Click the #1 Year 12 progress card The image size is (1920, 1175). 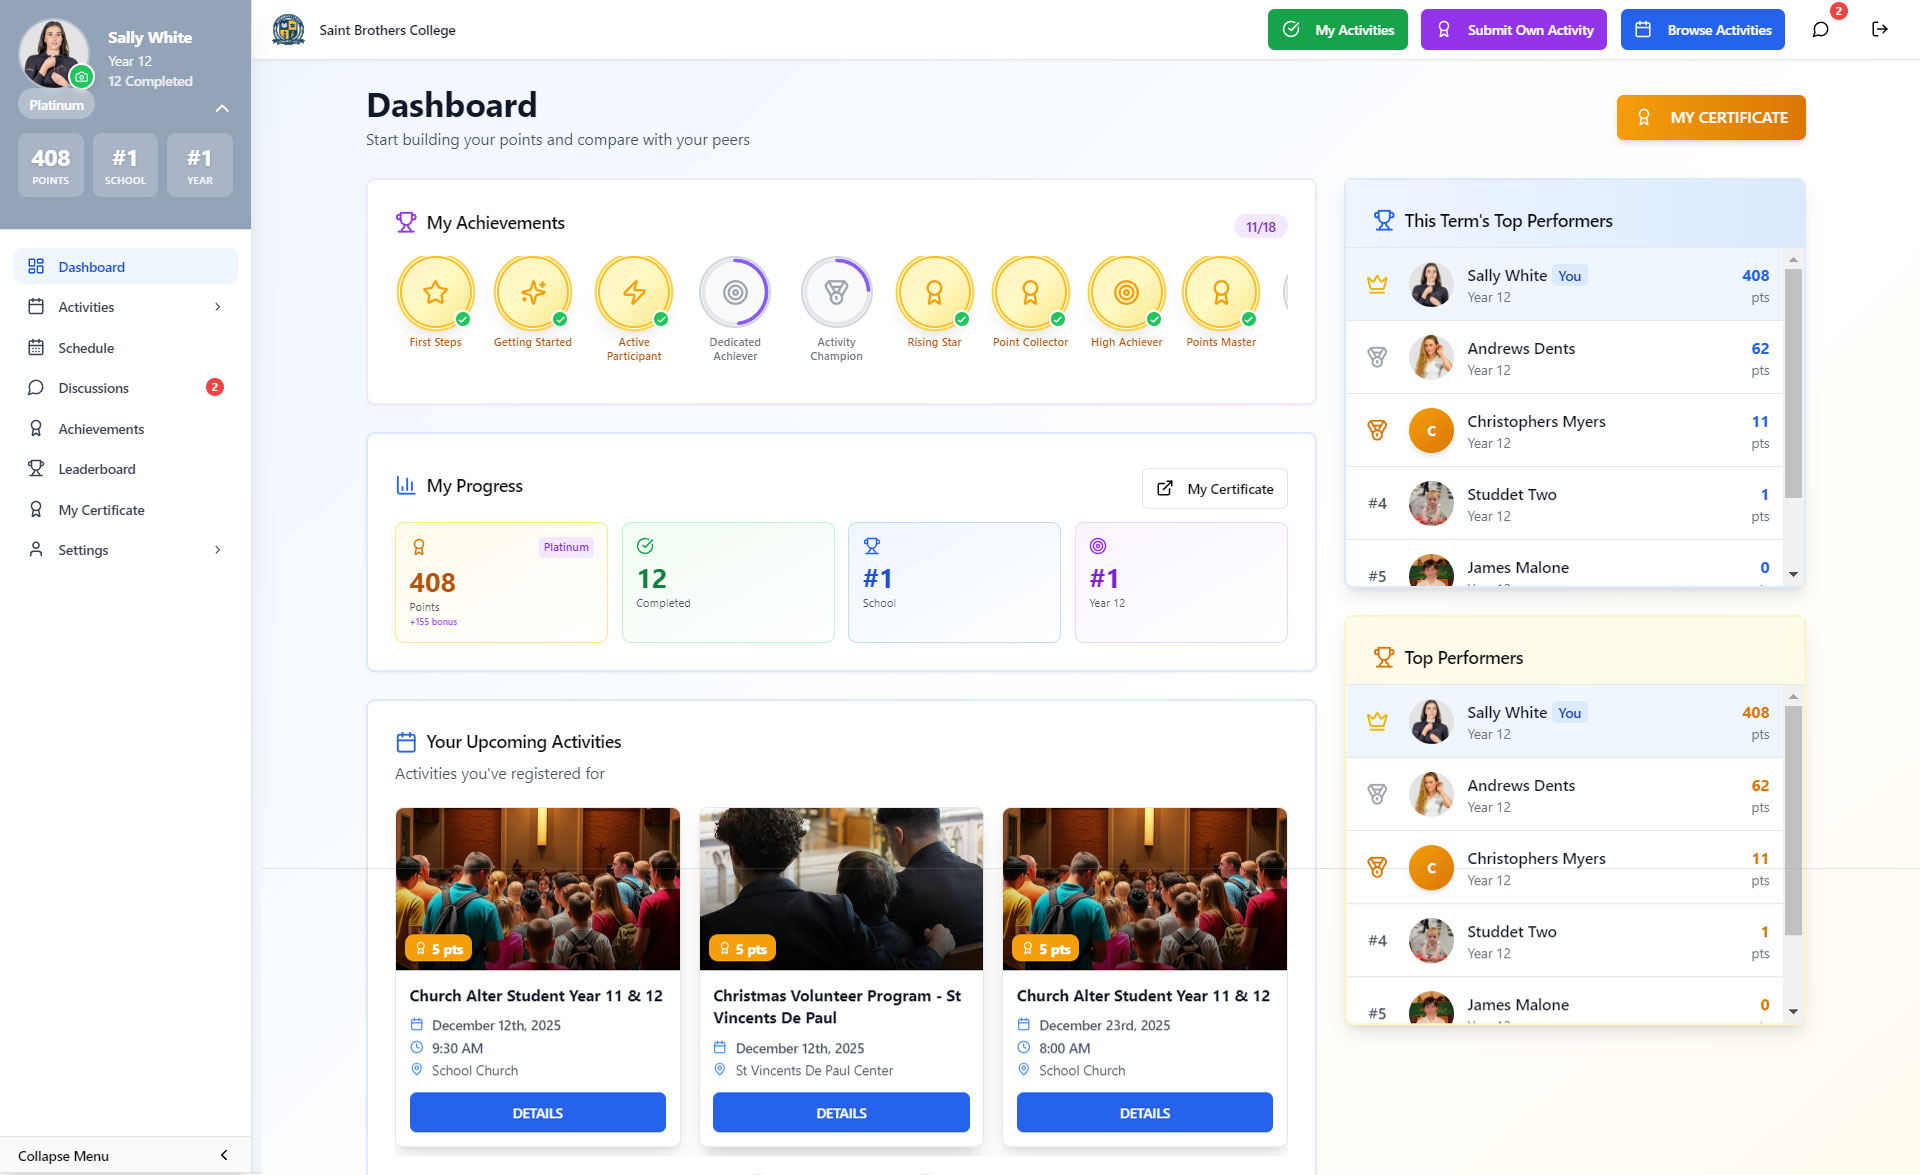tap(1181, 582)
